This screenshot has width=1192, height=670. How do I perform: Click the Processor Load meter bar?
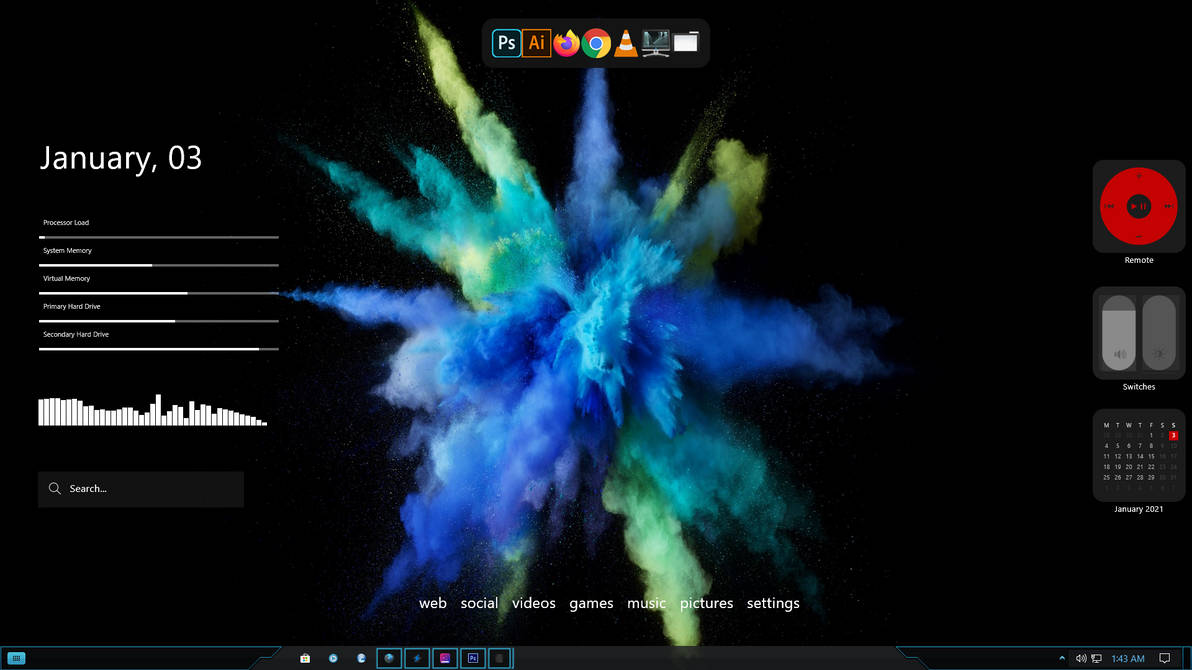[159, 237]
